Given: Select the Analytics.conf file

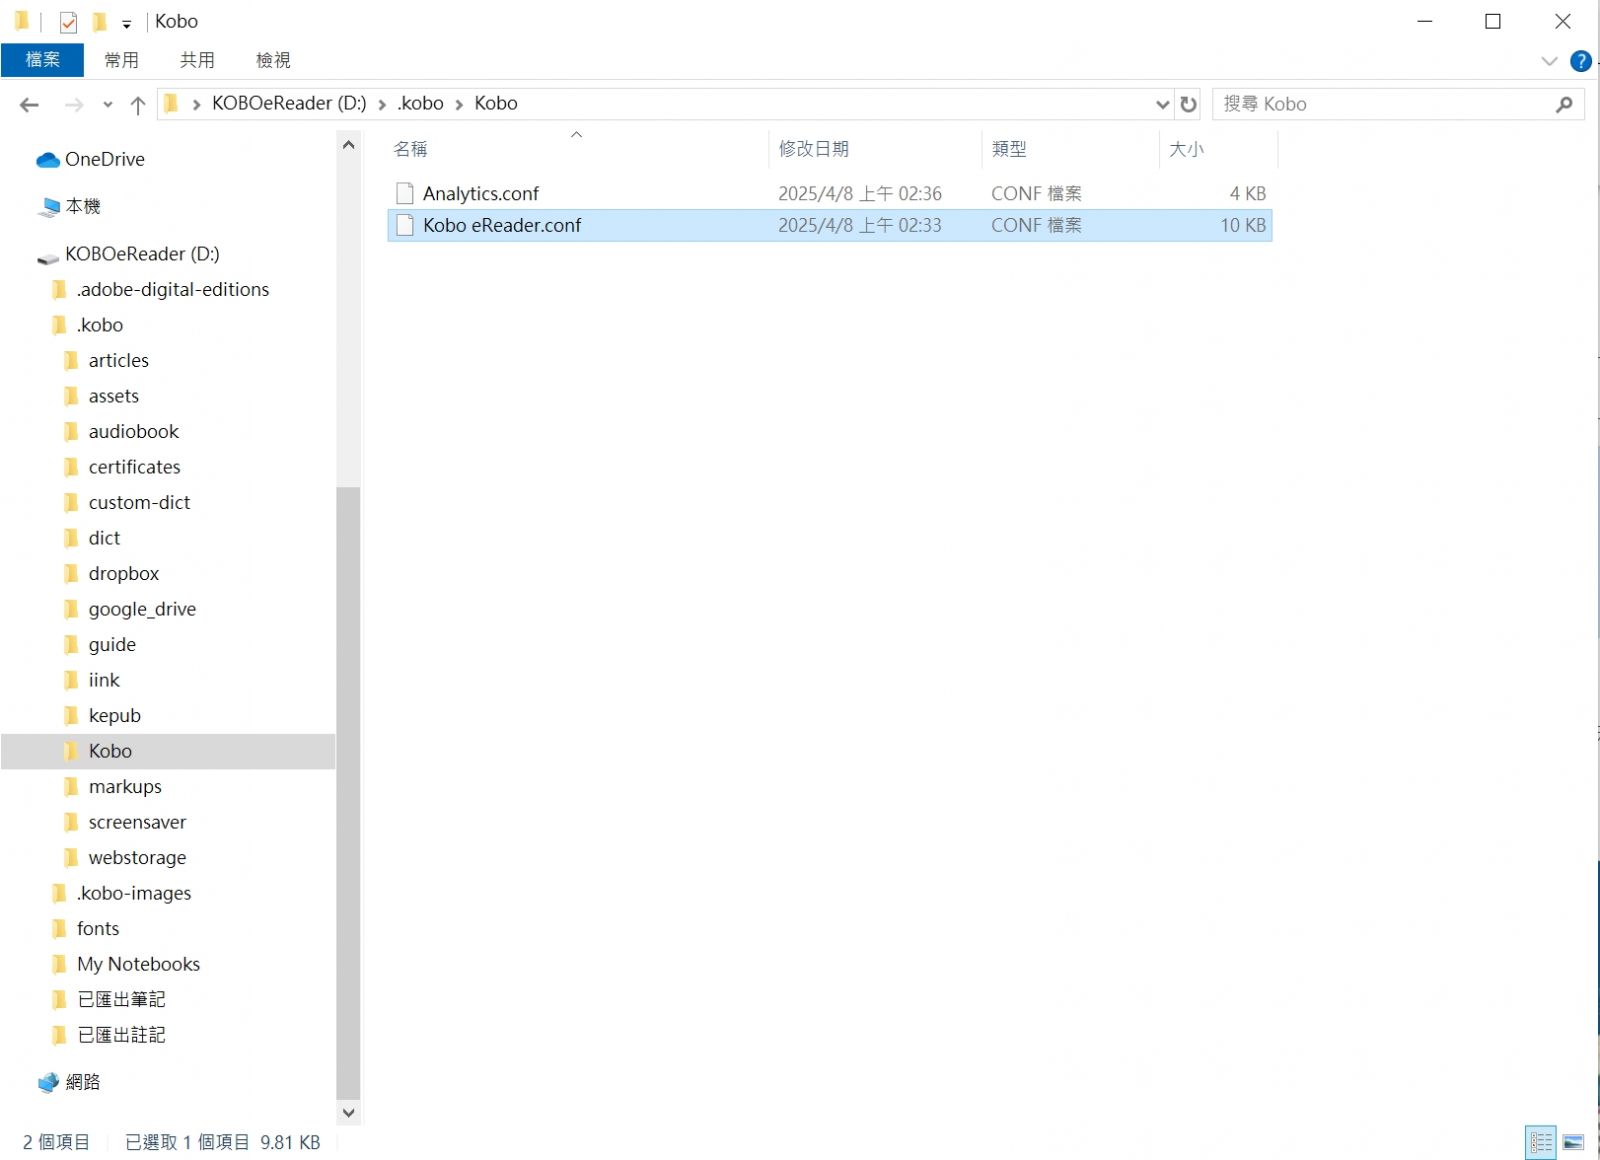Looking at the screenshot, I should coord(829,193).
